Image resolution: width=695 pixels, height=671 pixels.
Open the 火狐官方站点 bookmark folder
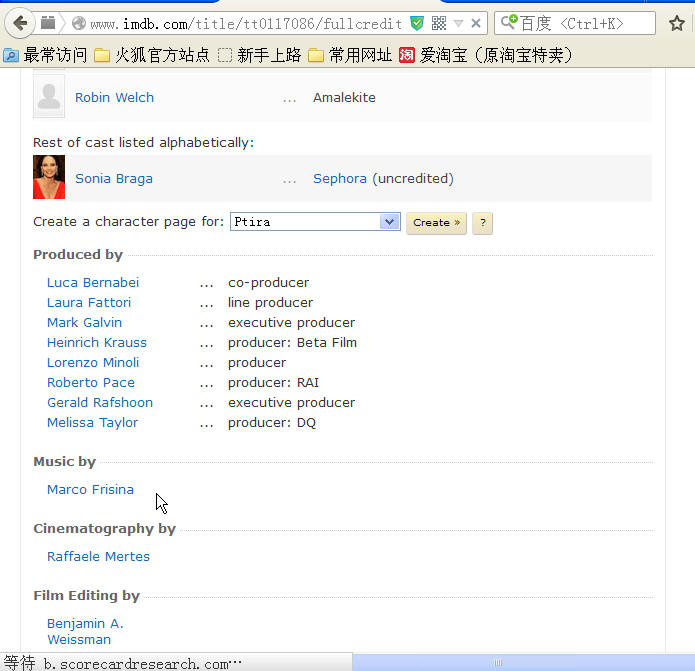[152, 55]
